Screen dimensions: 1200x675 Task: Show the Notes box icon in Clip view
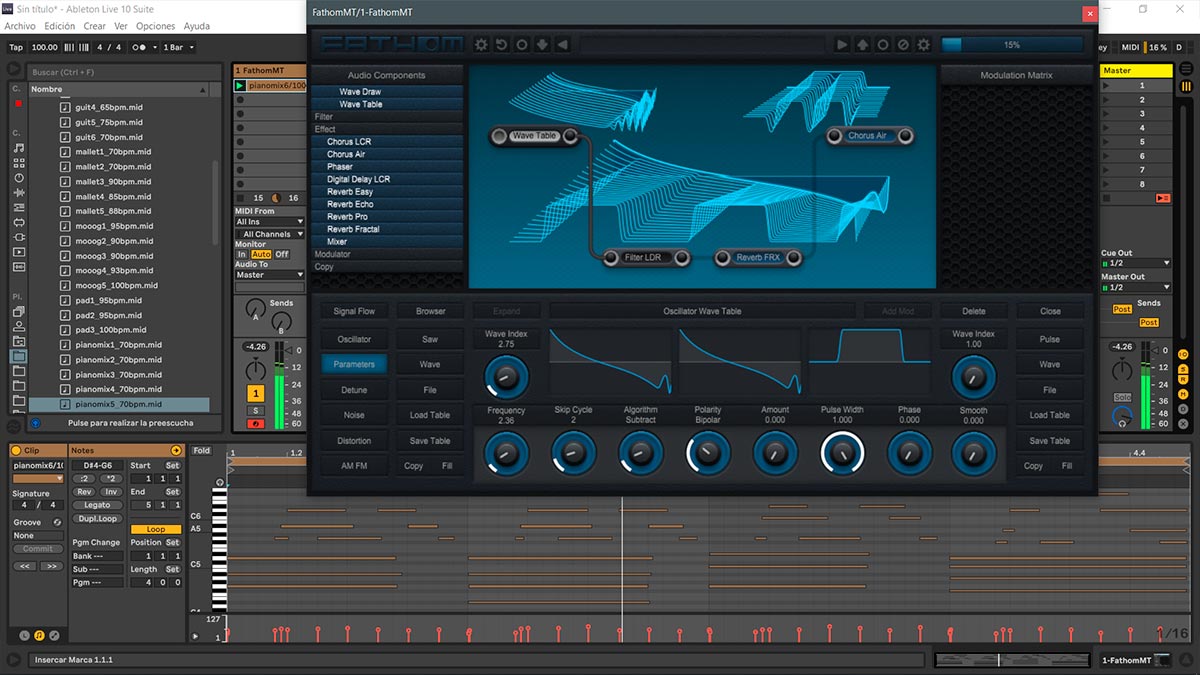39,635
